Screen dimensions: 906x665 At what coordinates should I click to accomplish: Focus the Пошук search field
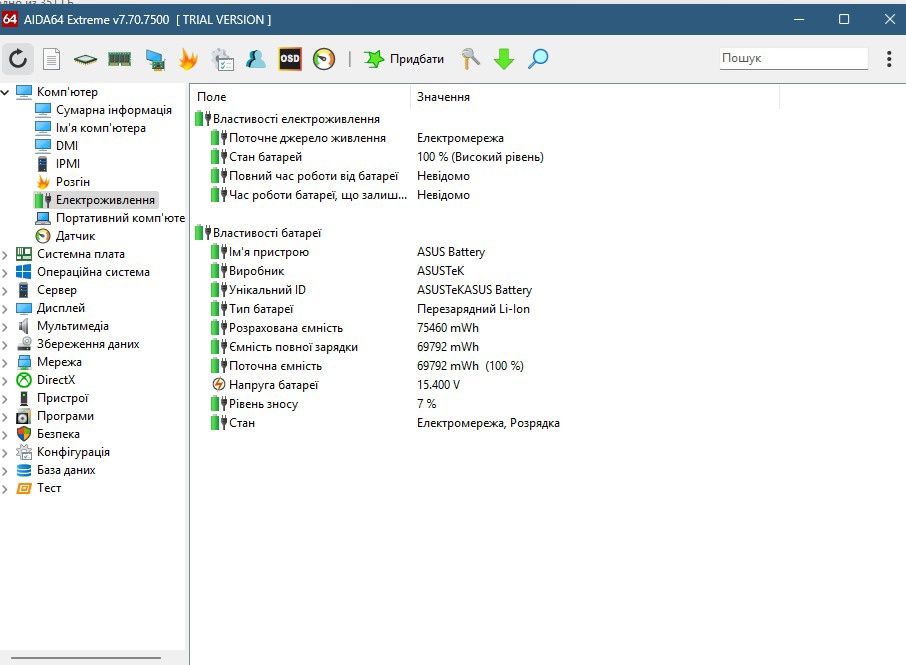tap(793, 58)
